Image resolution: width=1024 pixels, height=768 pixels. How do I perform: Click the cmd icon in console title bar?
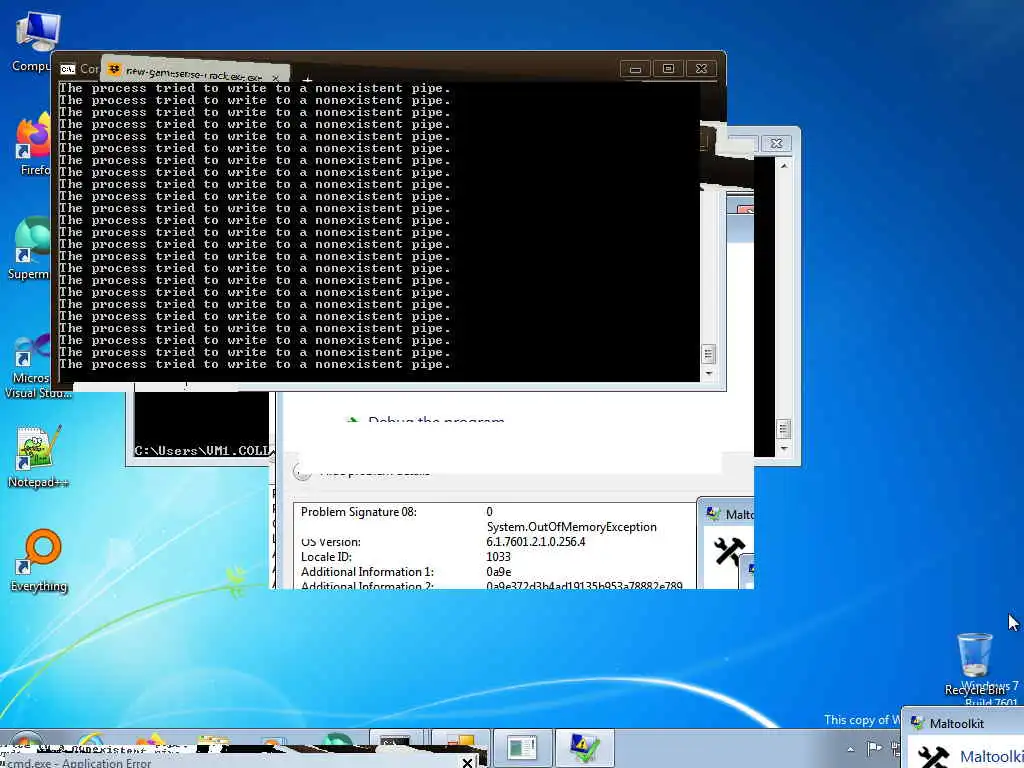pos(67,69)
